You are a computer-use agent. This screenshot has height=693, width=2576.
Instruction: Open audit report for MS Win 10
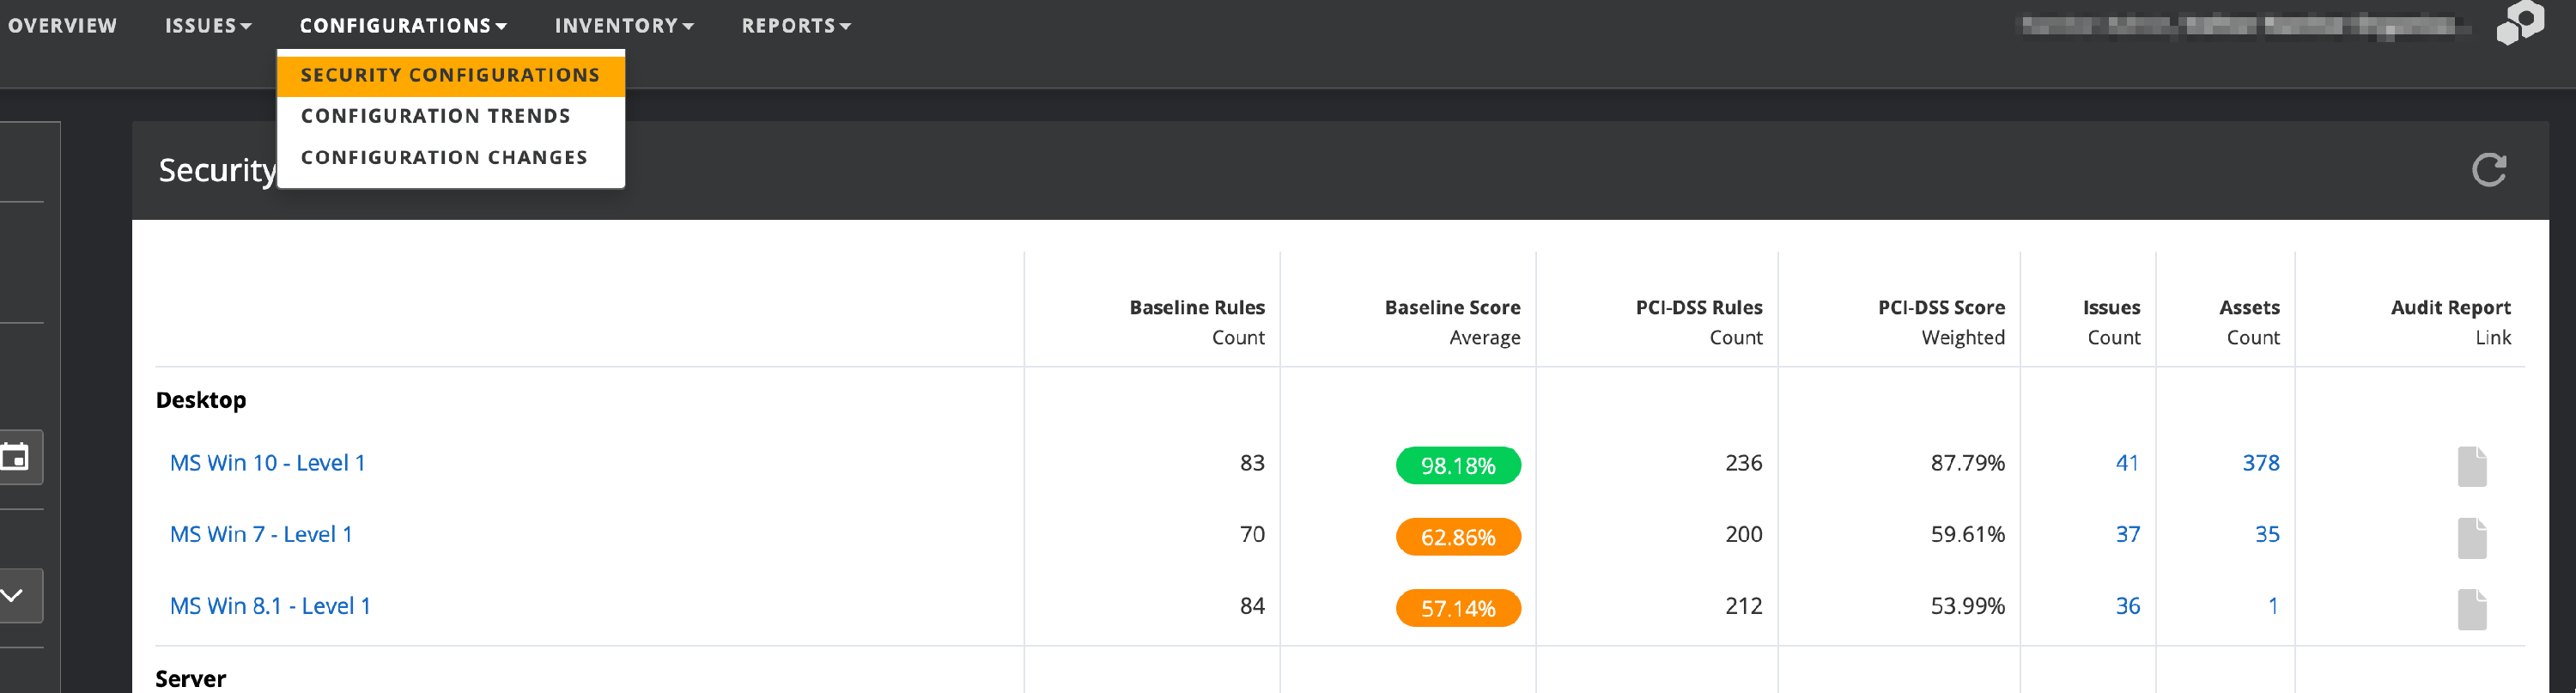coord(2471,466)
